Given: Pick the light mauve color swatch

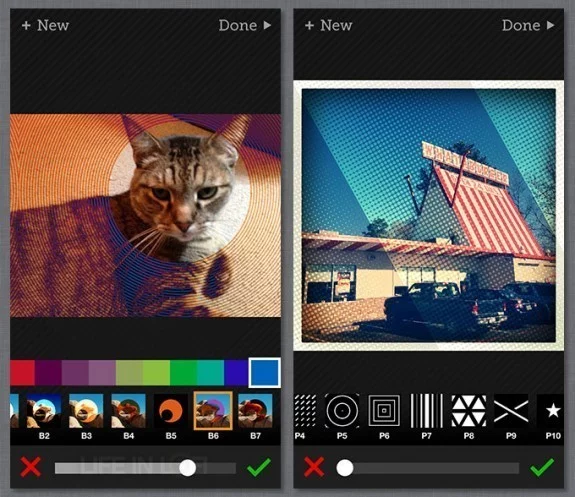Looking at the screenshot, I should [102, 372].
